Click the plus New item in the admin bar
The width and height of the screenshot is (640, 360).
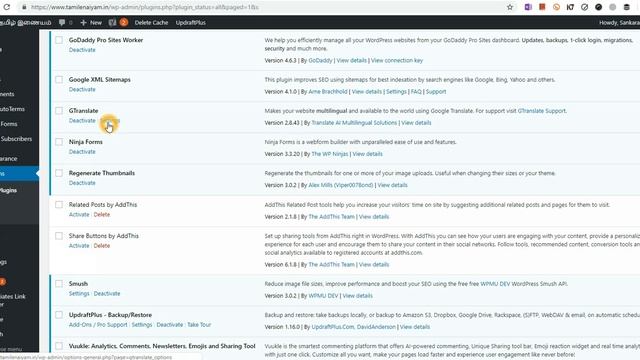[x=91, y=22]
